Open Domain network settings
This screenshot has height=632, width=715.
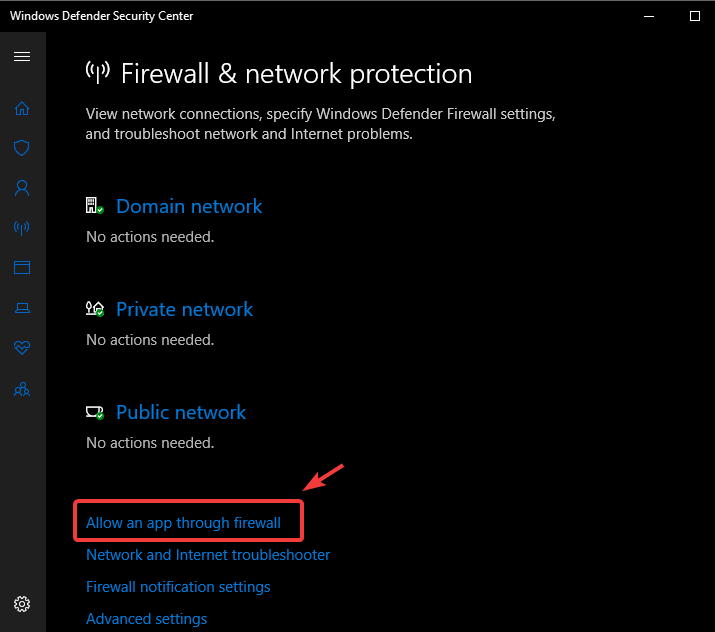(x=189, y=207)
